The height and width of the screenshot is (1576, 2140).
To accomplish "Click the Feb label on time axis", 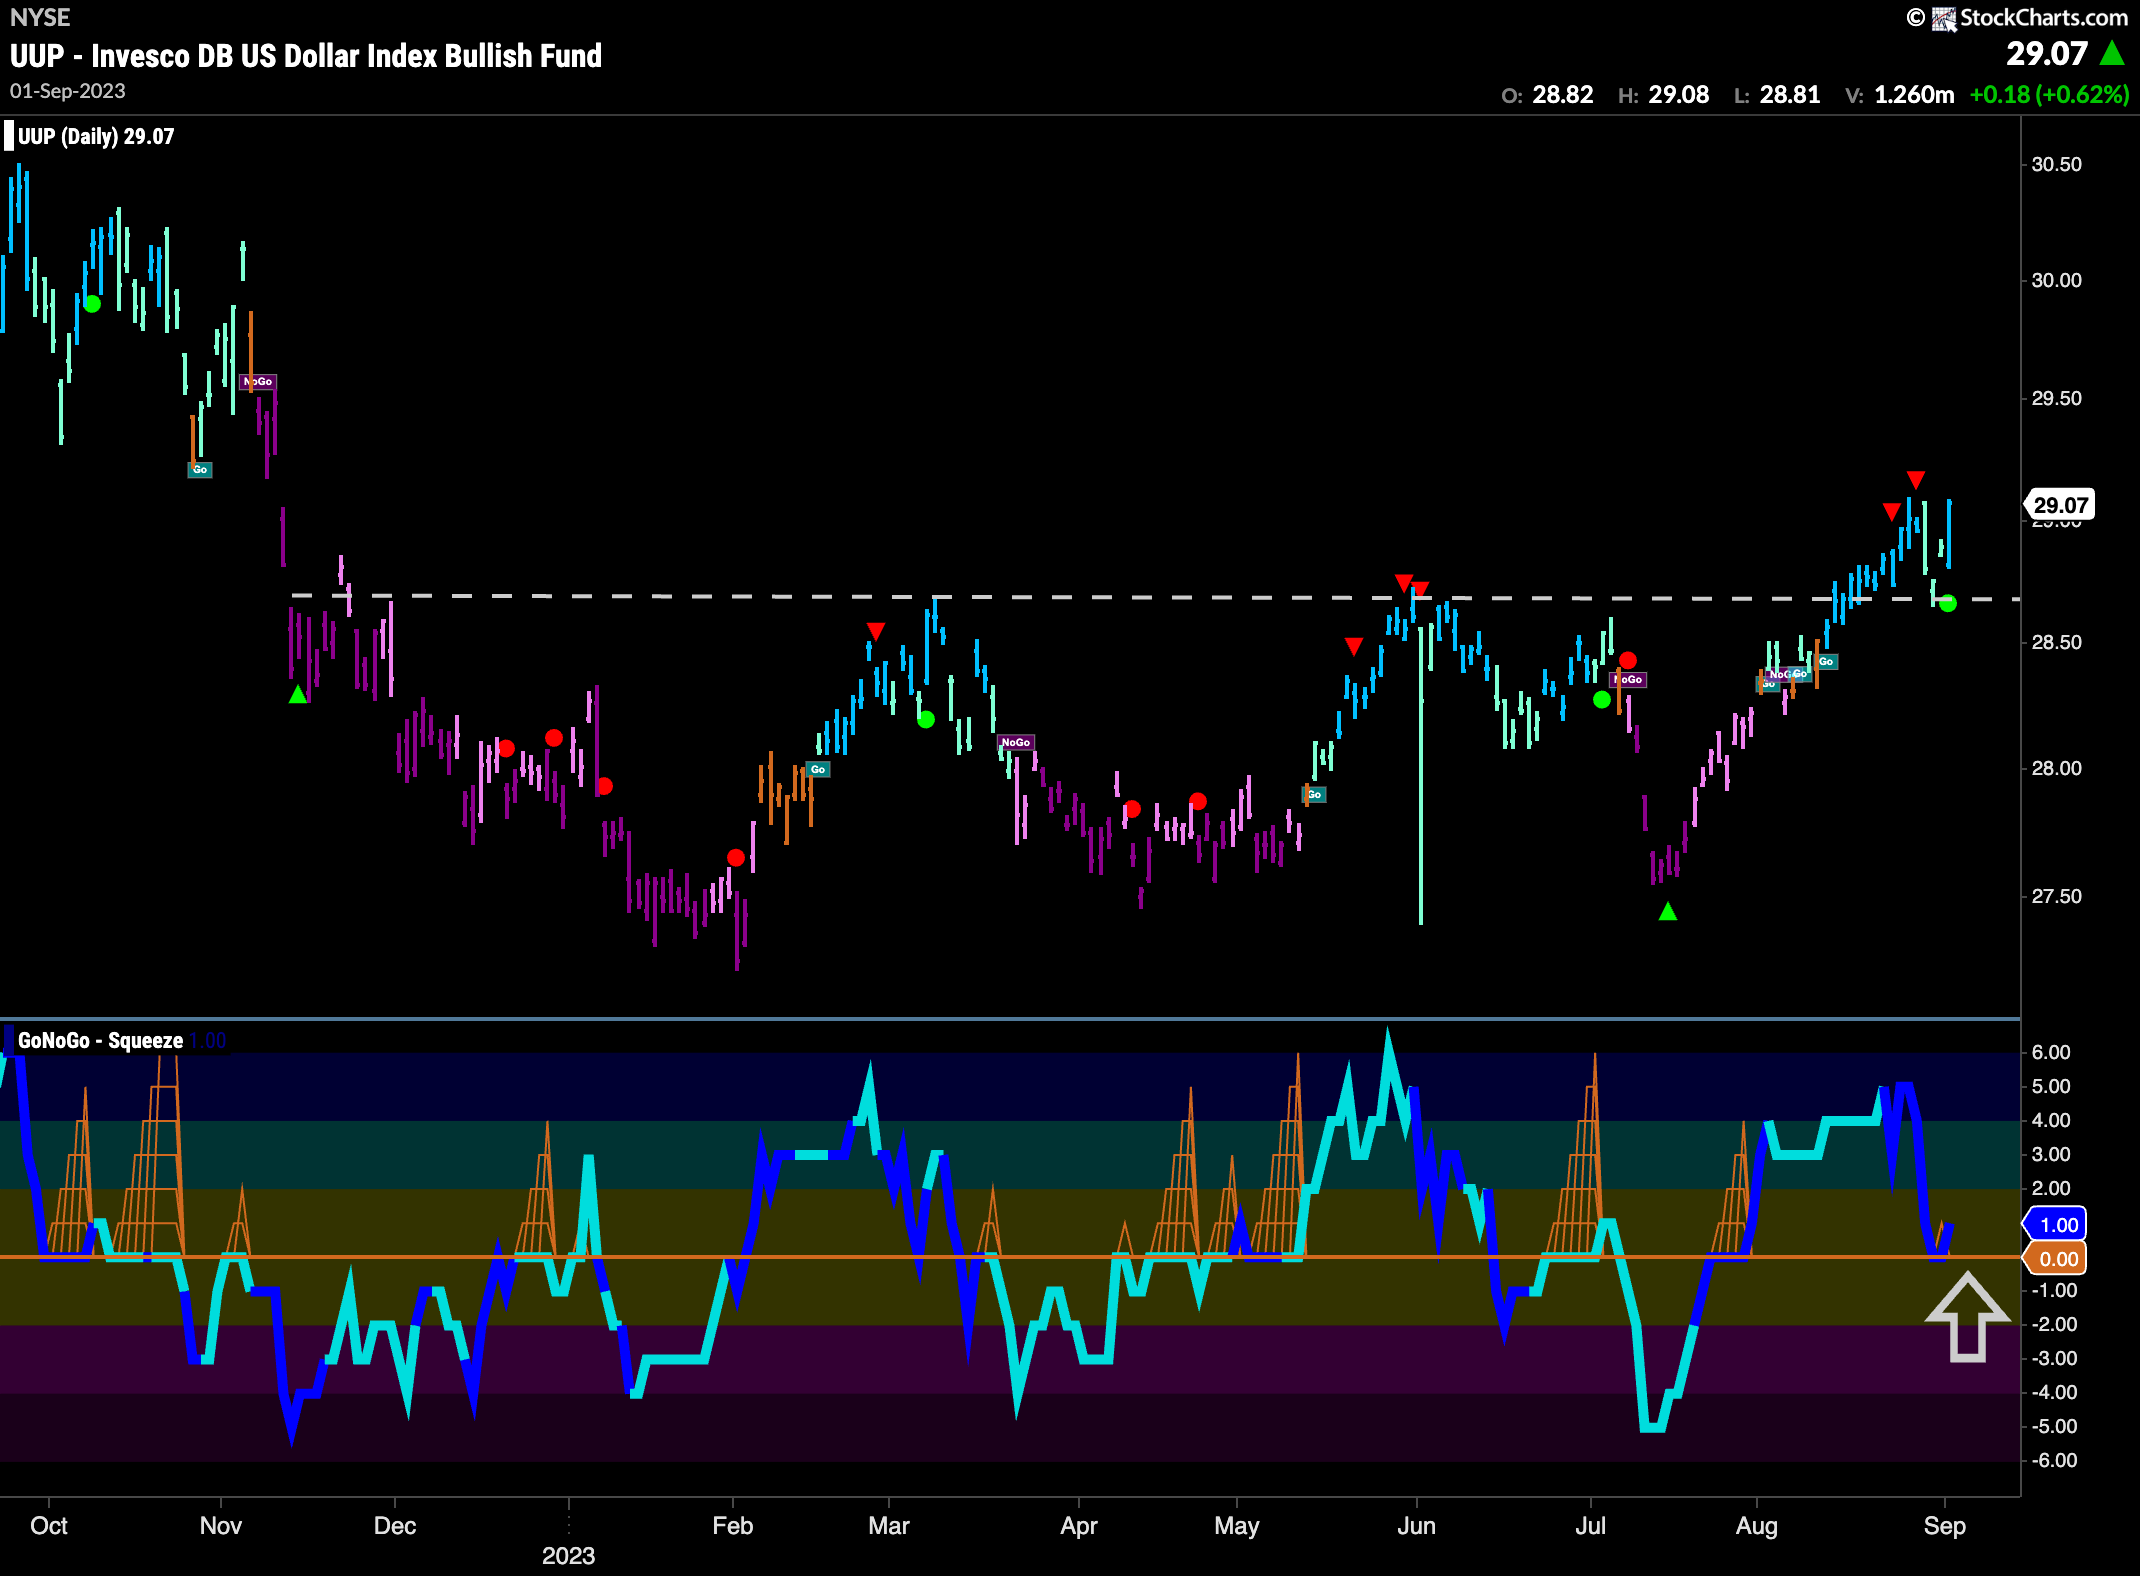I will click(732, 1525).
